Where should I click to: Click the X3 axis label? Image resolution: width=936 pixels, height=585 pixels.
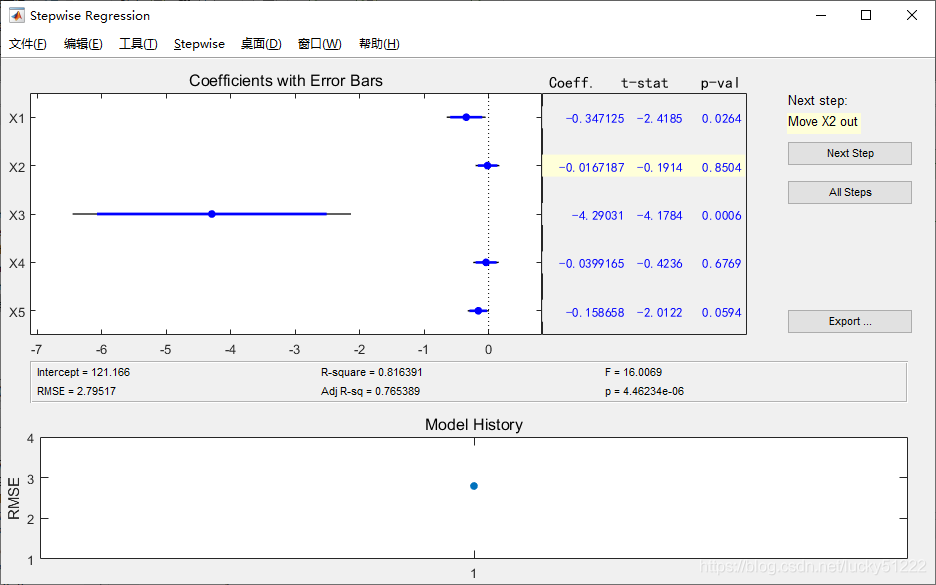(17, 215)
